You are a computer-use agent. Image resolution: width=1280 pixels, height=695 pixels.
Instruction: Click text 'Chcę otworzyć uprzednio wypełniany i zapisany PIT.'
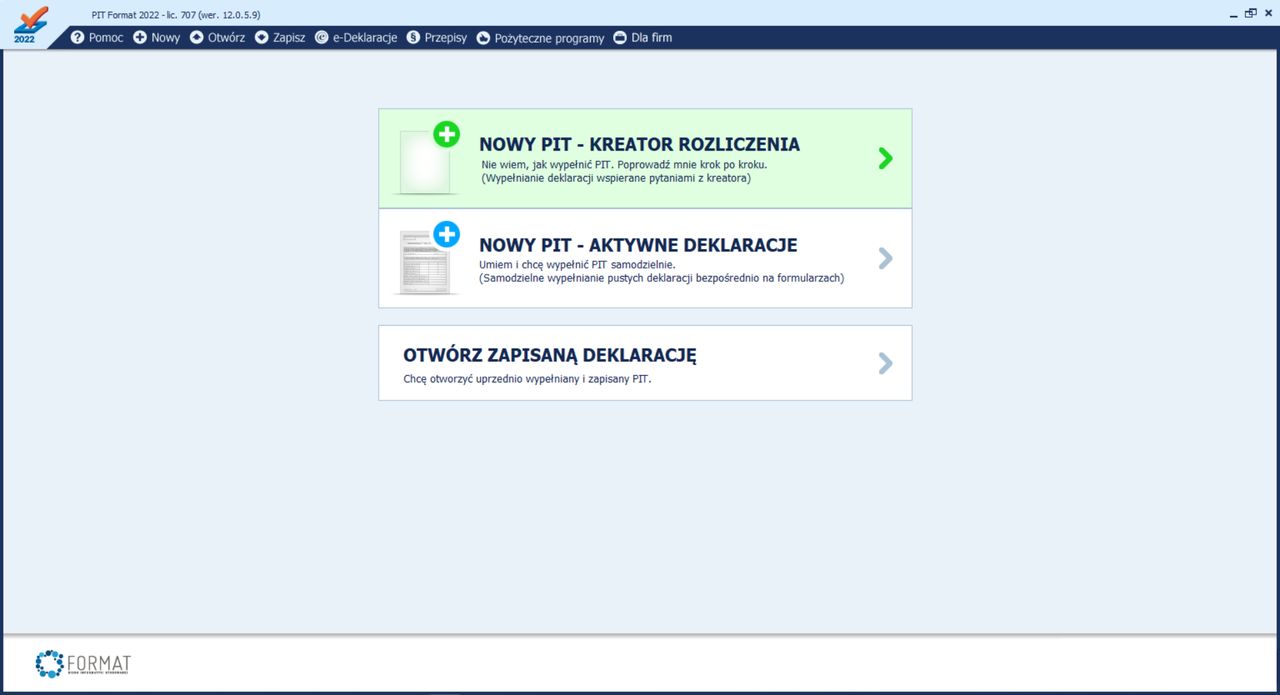click(x=527, y=379)
